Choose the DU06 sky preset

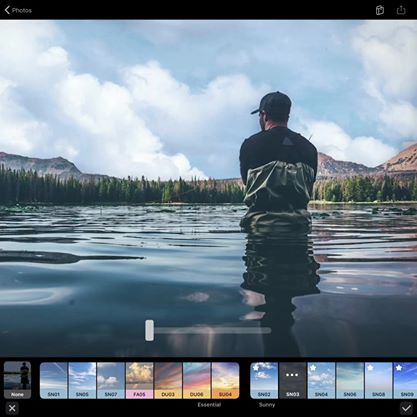pyautogui.click(x=197, y=380)
